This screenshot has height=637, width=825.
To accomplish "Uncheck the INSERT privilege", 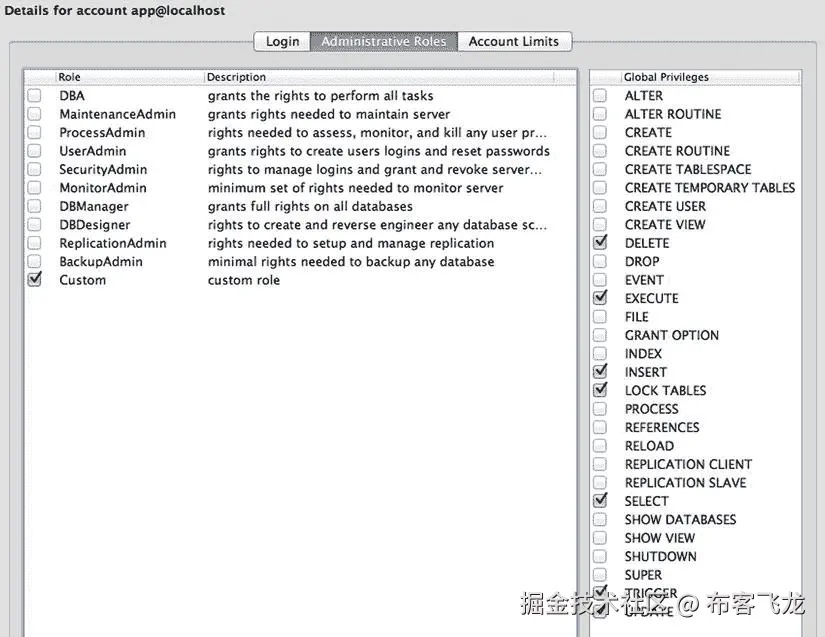I will tap(600, 371).
